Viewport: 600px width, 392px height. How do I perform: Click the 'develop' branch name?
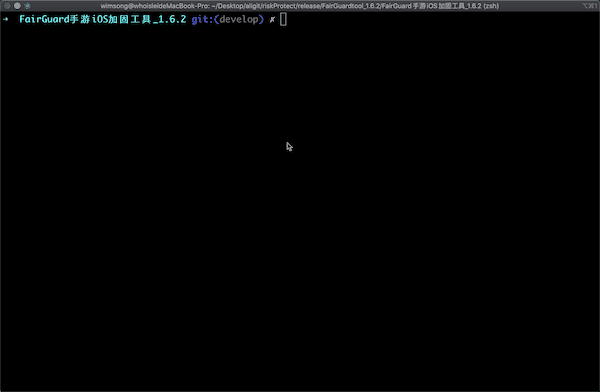pos(239,20)
